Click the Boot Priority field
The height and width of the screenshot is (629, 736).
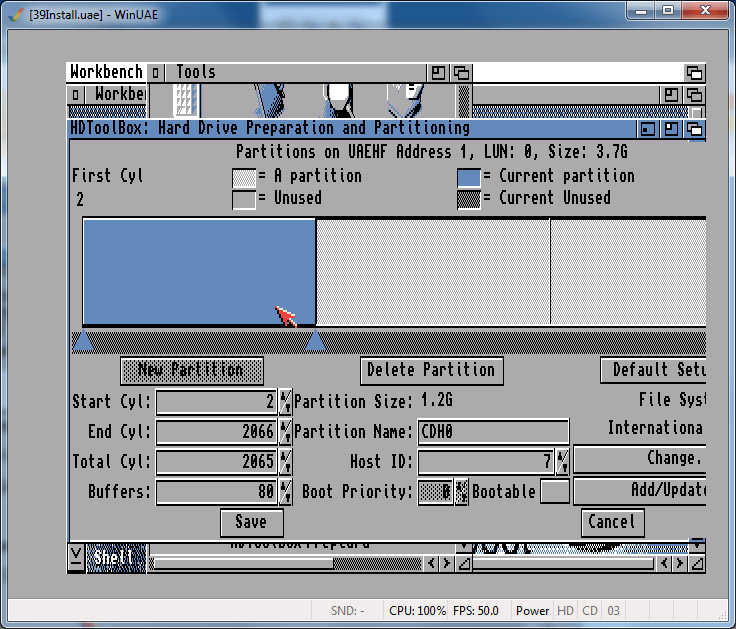pos(436,491)
